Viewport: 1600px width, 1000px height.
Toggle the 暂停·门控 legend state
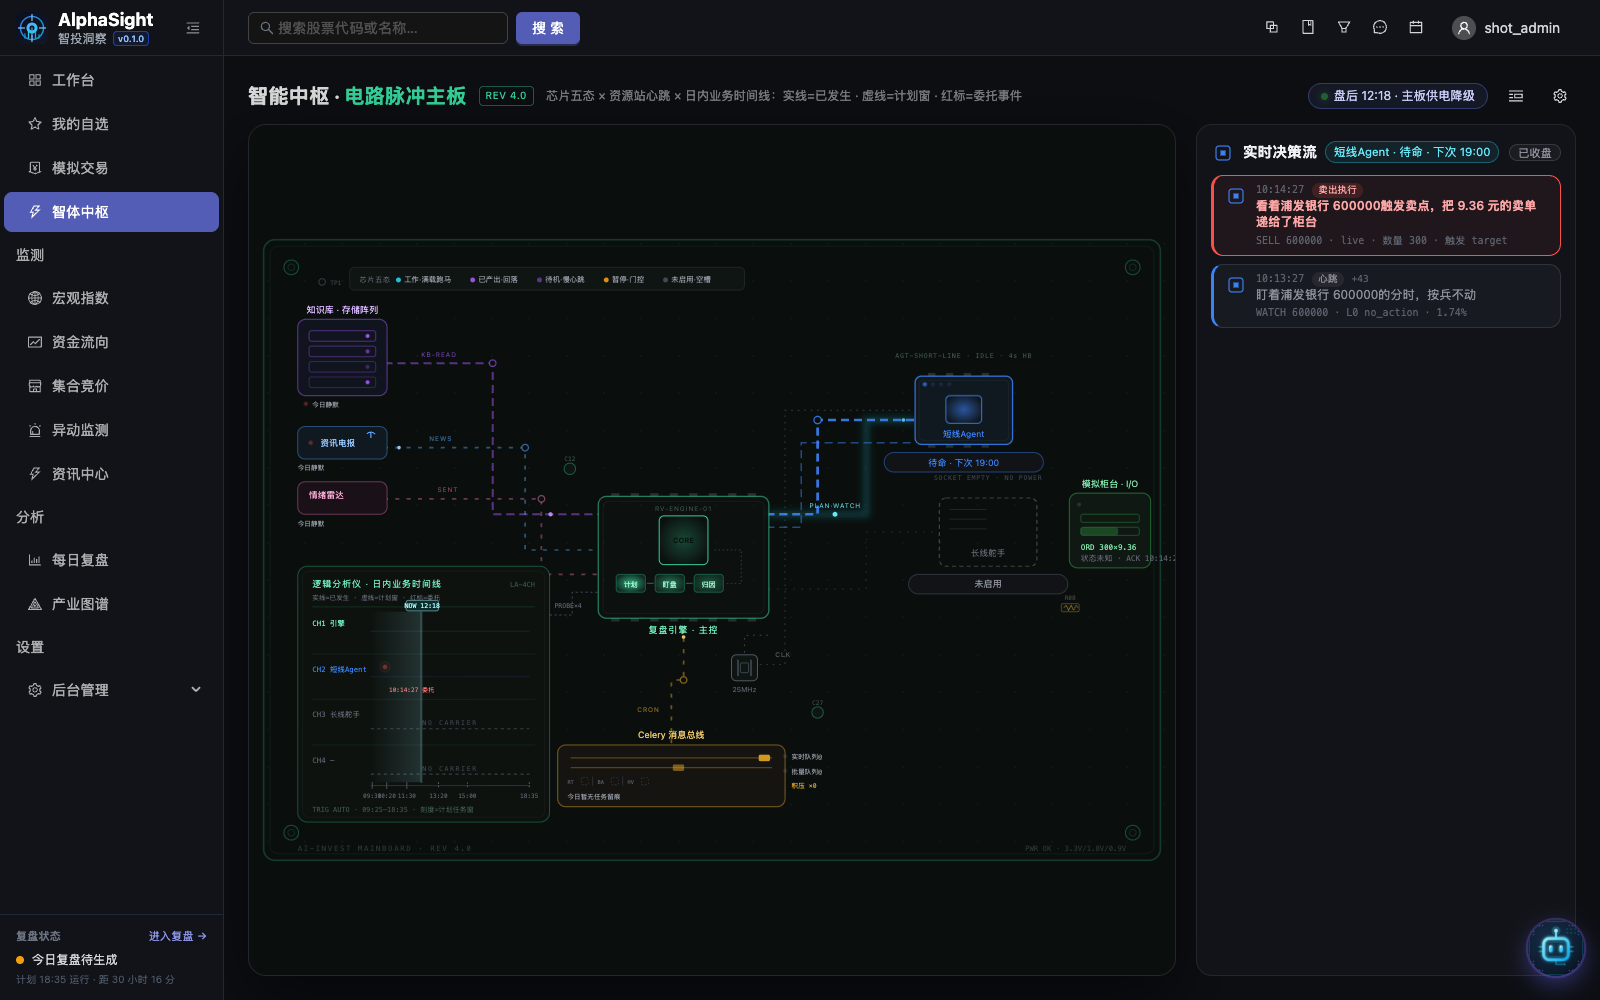pyautogui.click(x=624, y=280)
